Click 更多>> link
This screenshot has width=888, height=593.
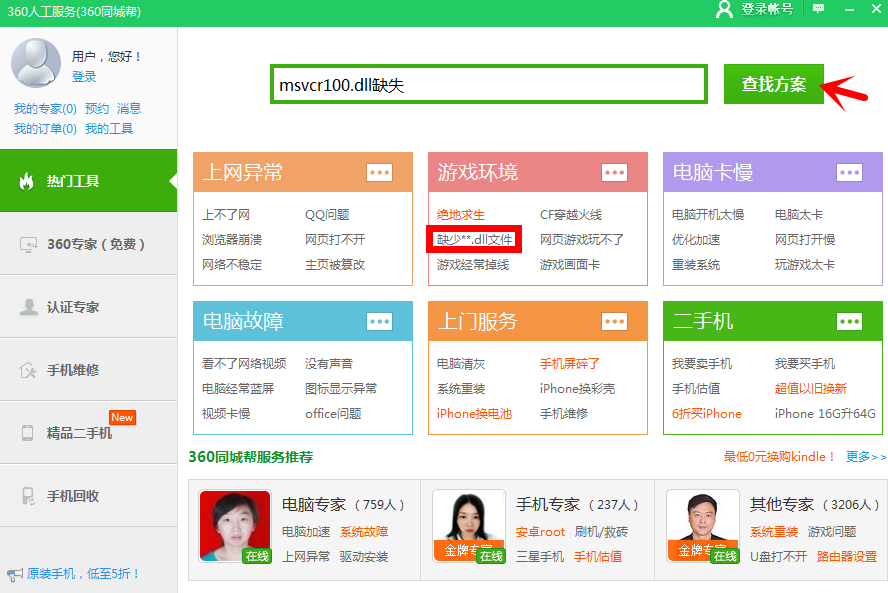[866, 457]
